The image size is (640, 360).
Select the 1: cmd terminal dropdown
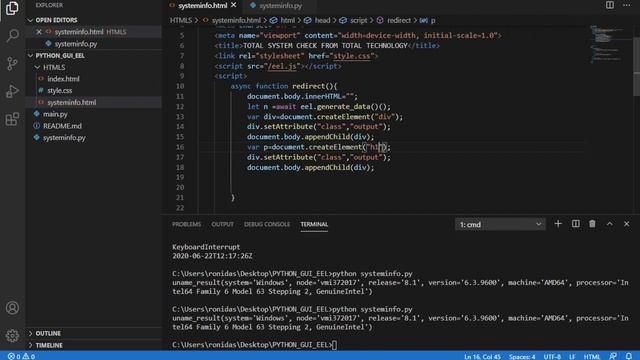coord(500,224)
